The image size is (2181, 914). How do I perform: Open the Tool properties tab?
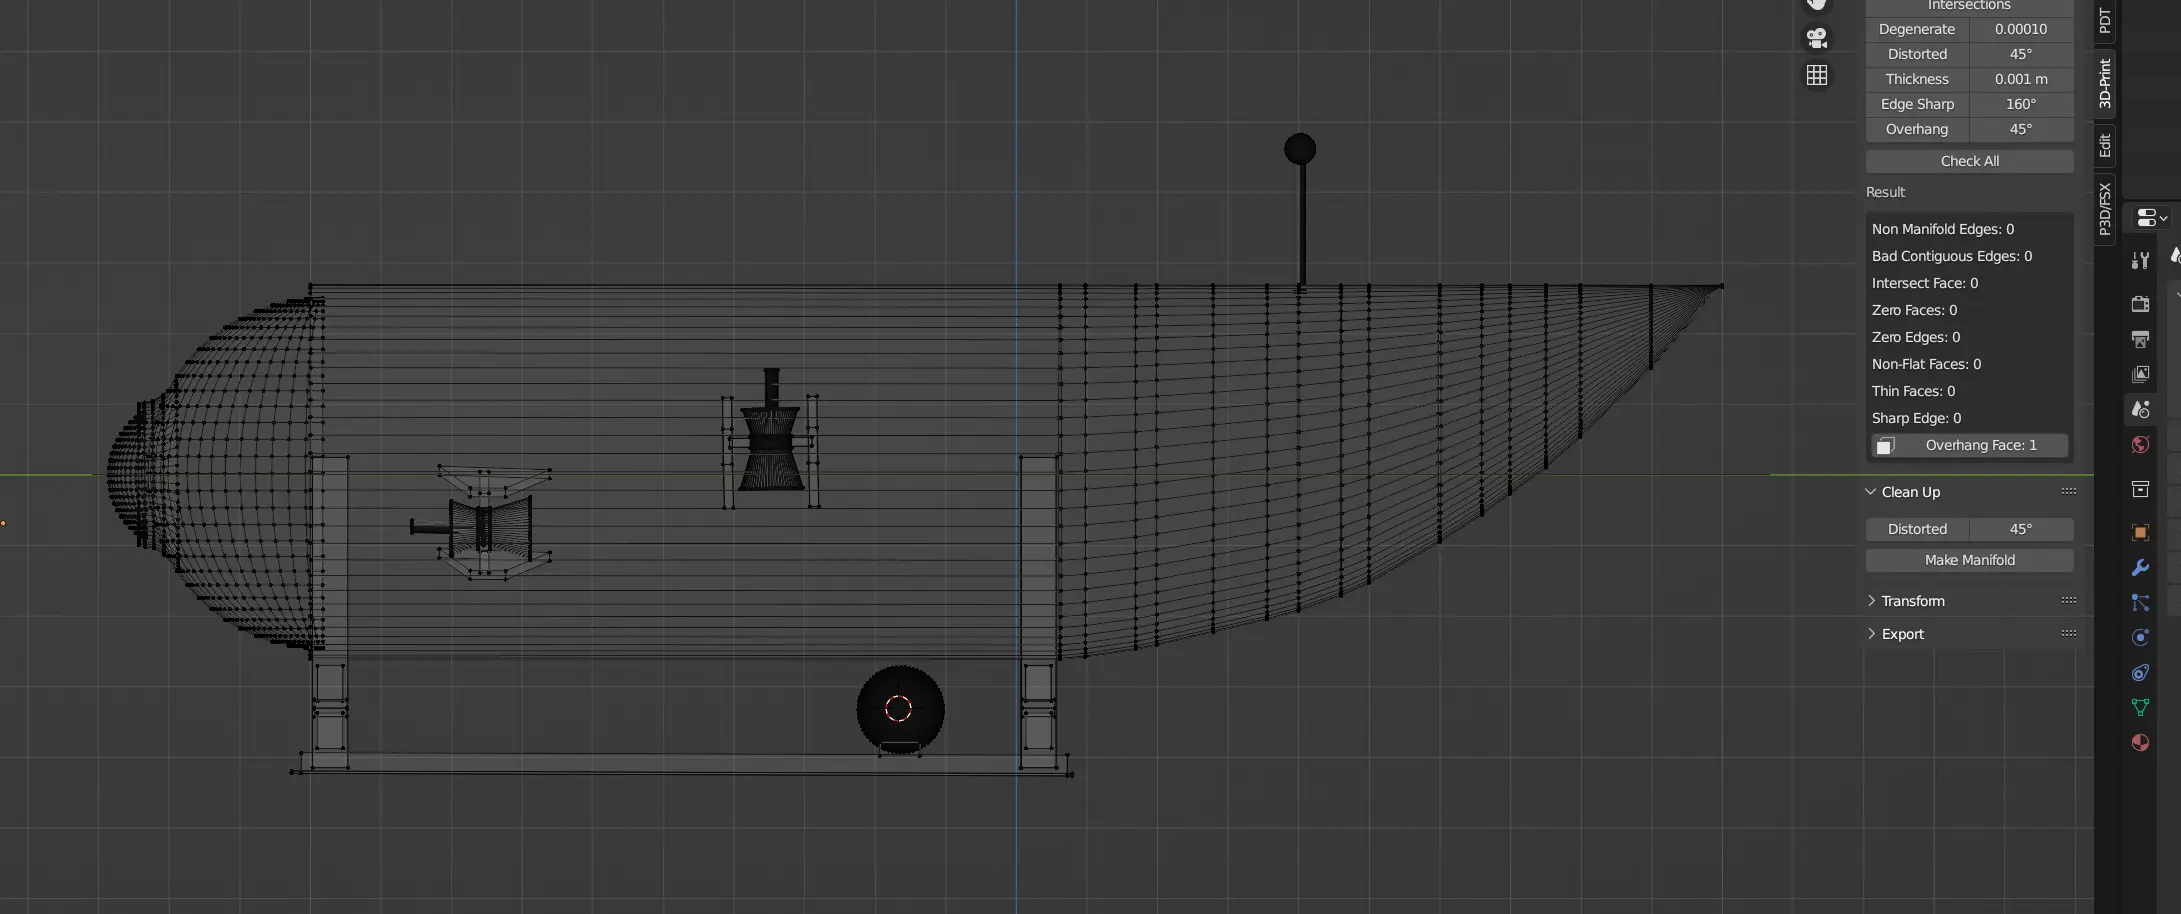pos(2140,261)
